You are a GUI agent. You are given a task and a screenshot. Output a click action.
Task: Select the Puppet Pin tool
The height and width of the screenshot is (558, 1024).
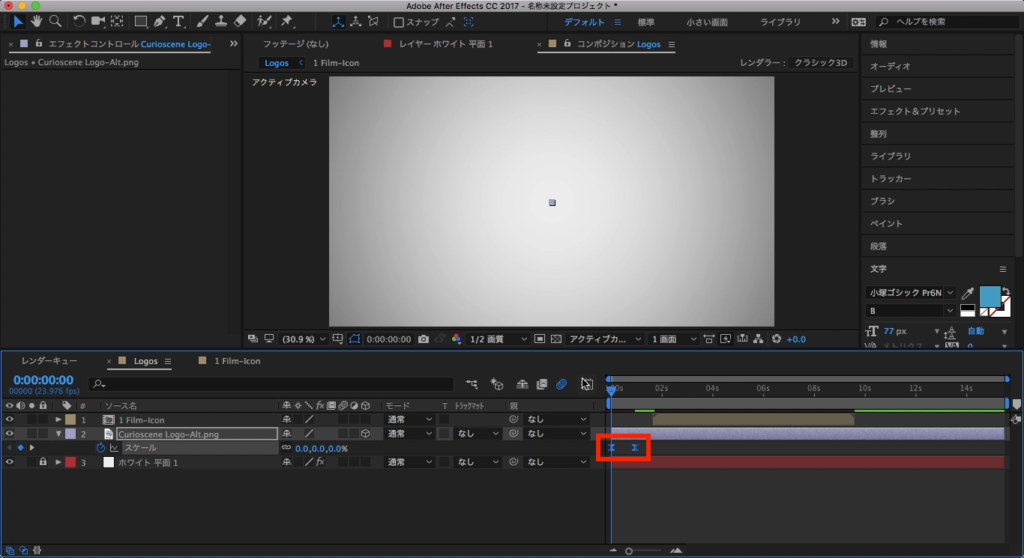tap(287, 21)
